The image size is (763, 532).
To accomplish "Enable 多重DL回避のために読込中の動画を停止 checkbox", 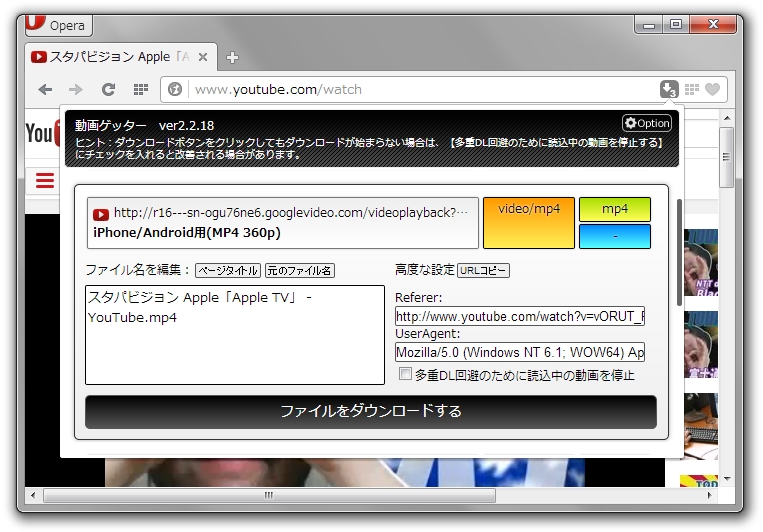I will 405,374.
